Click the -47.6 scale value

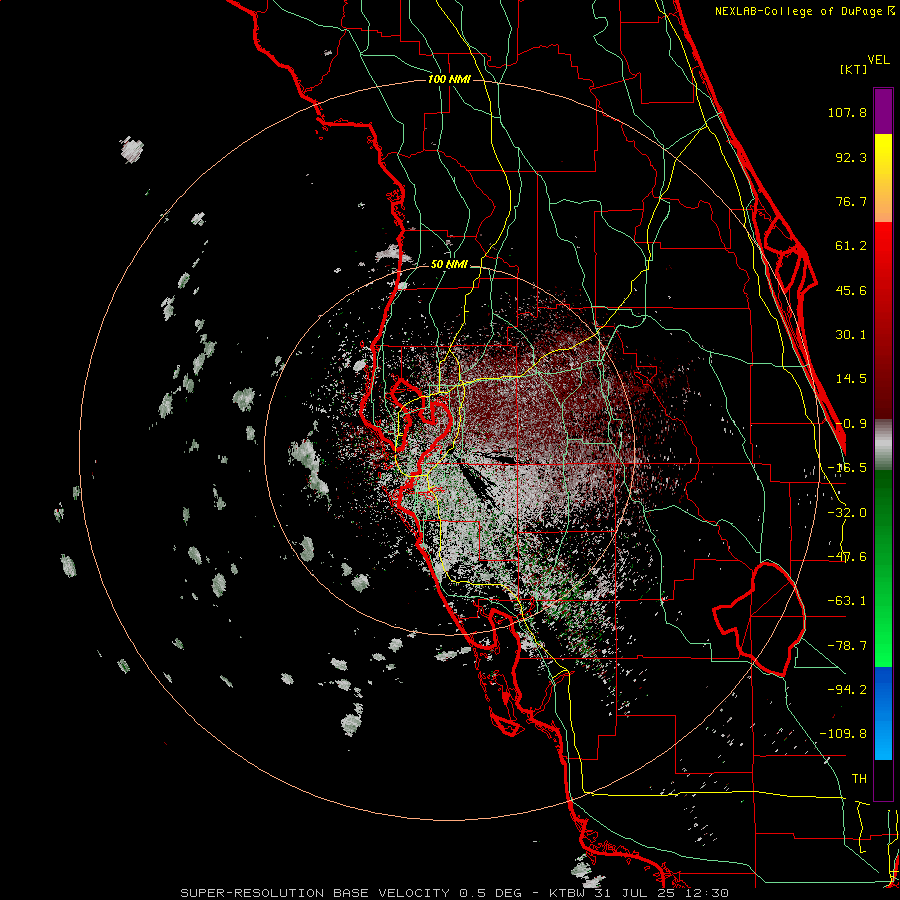click(847, 557)
